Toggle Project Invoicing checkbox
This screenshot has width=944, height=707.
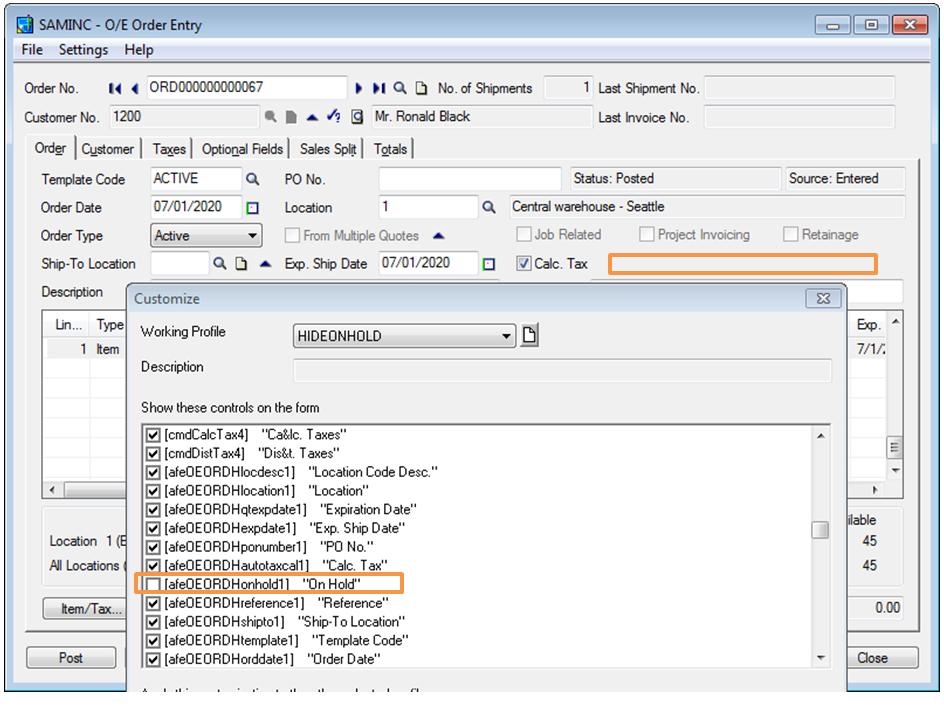(647, 234)
